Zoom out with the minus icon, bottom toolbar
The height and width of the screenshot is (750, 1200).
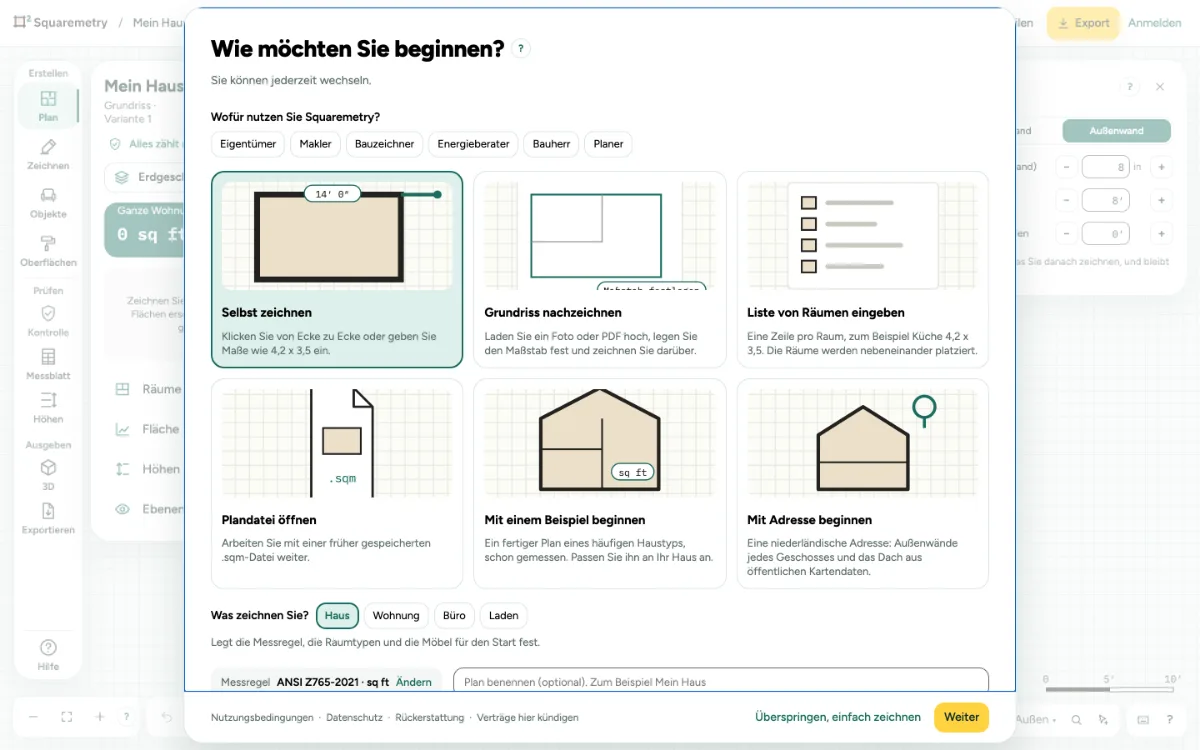33,717
